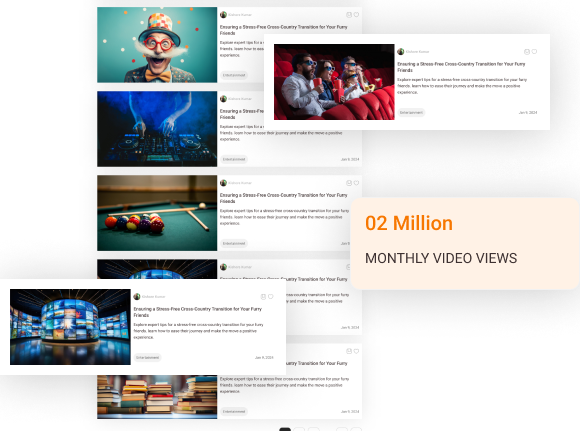Bookmark the clown article card
The image size is (580, 431).
coord(349,15)
